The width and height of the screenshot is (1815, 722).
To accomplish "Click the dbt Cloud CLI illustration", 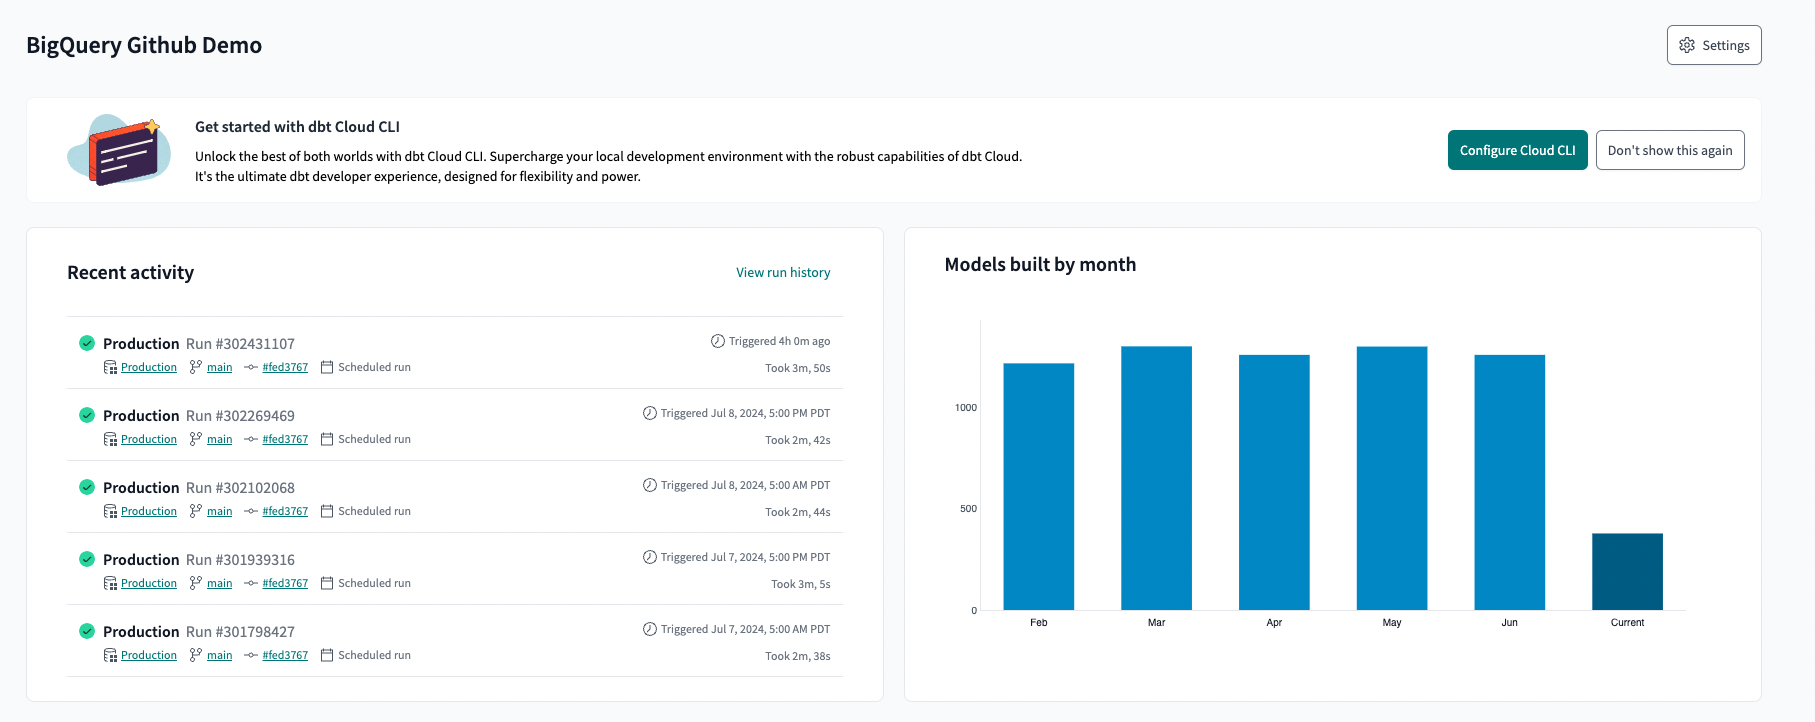I will [119, 150].
